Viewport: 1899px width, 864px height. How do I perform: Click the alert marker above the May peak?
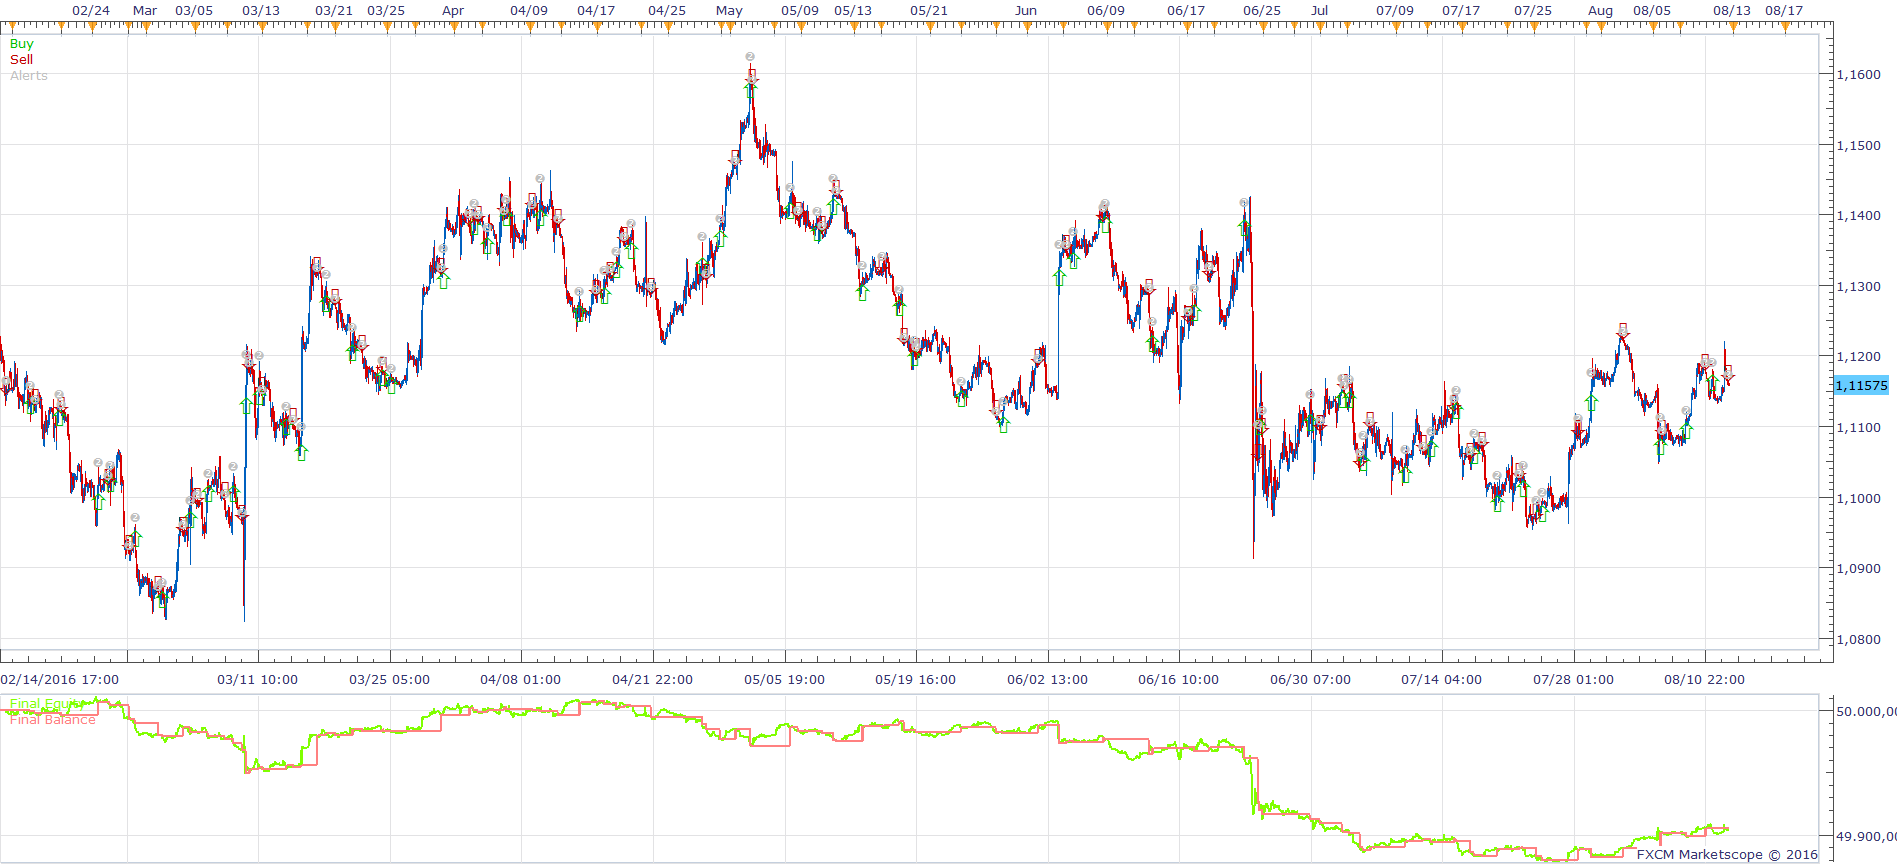pyautogui.click(x=750, y=57)
